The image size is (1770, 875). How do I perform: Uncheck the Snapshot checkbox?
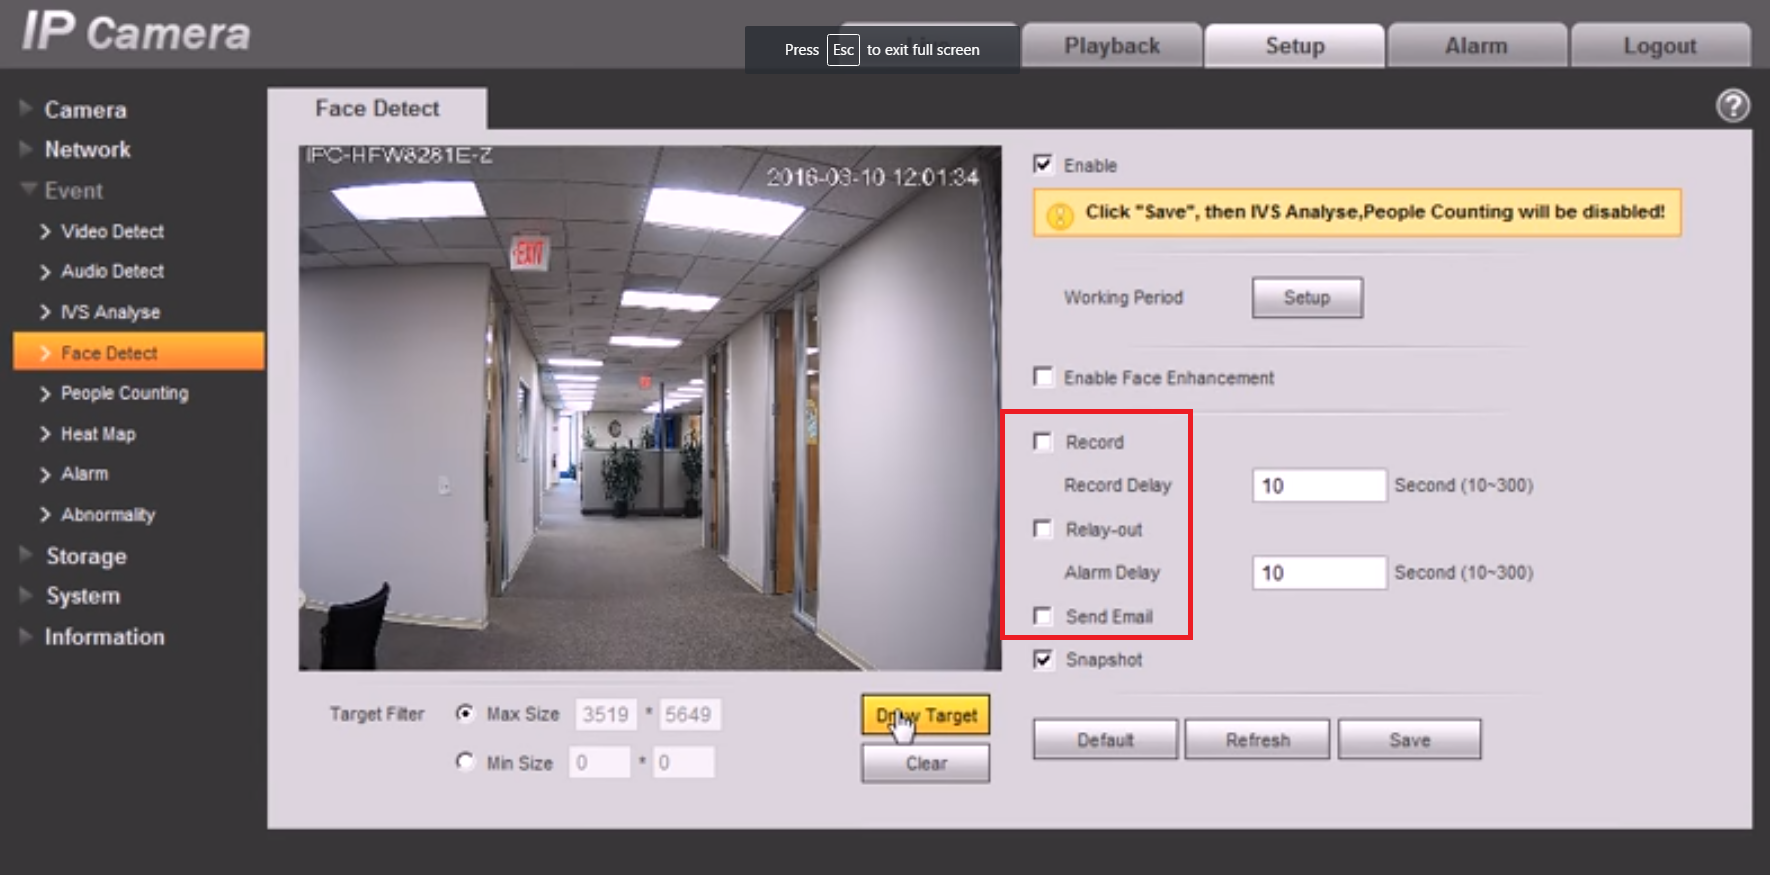tap(1043, 659)
